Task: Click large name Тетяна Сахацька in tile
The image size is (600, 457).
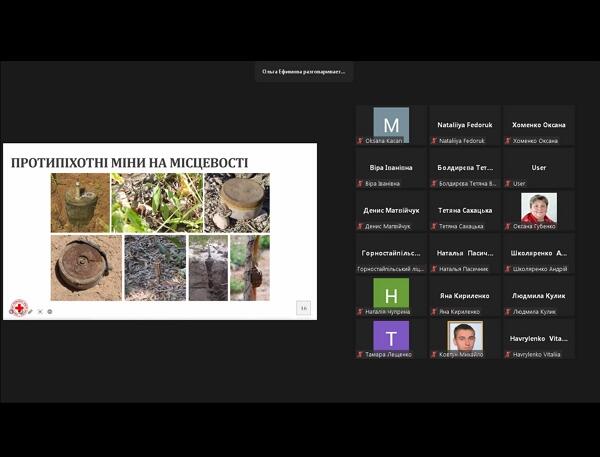Action: click(465, 211)
